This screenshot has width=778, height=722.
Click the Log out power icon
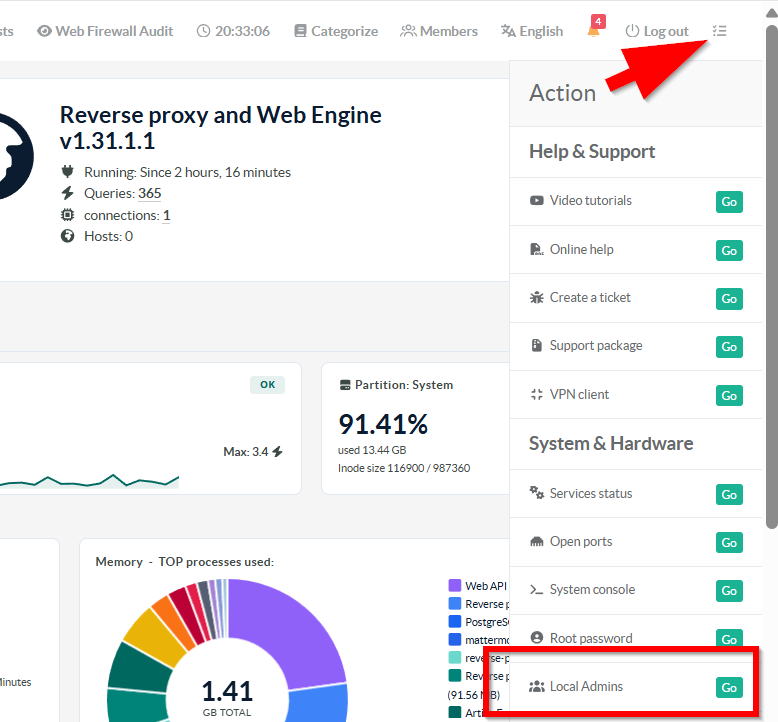point(632,31)
